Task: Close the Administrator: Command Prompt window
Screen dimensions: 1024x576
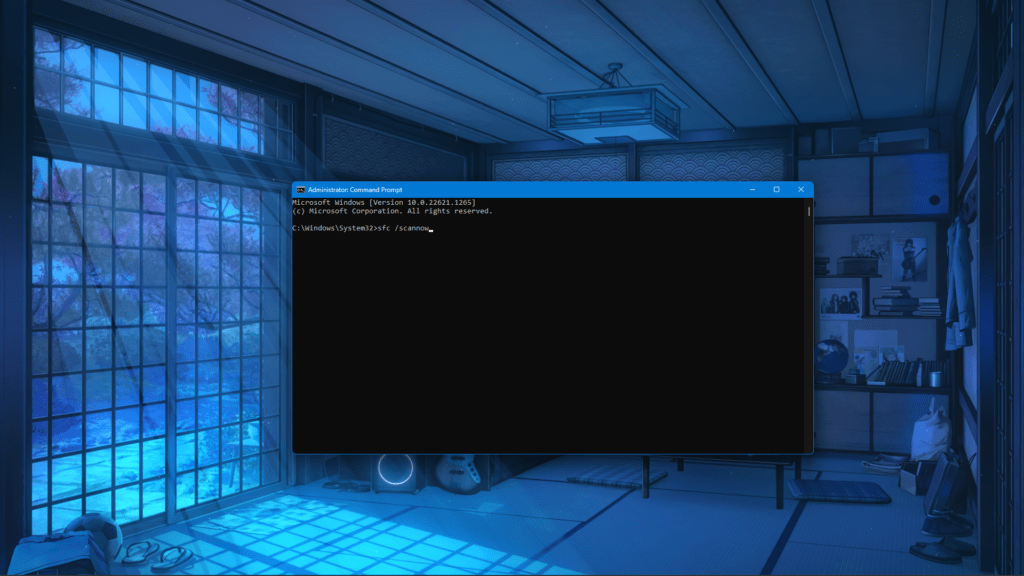Action: pyautogui.click(x=801, y=189)
